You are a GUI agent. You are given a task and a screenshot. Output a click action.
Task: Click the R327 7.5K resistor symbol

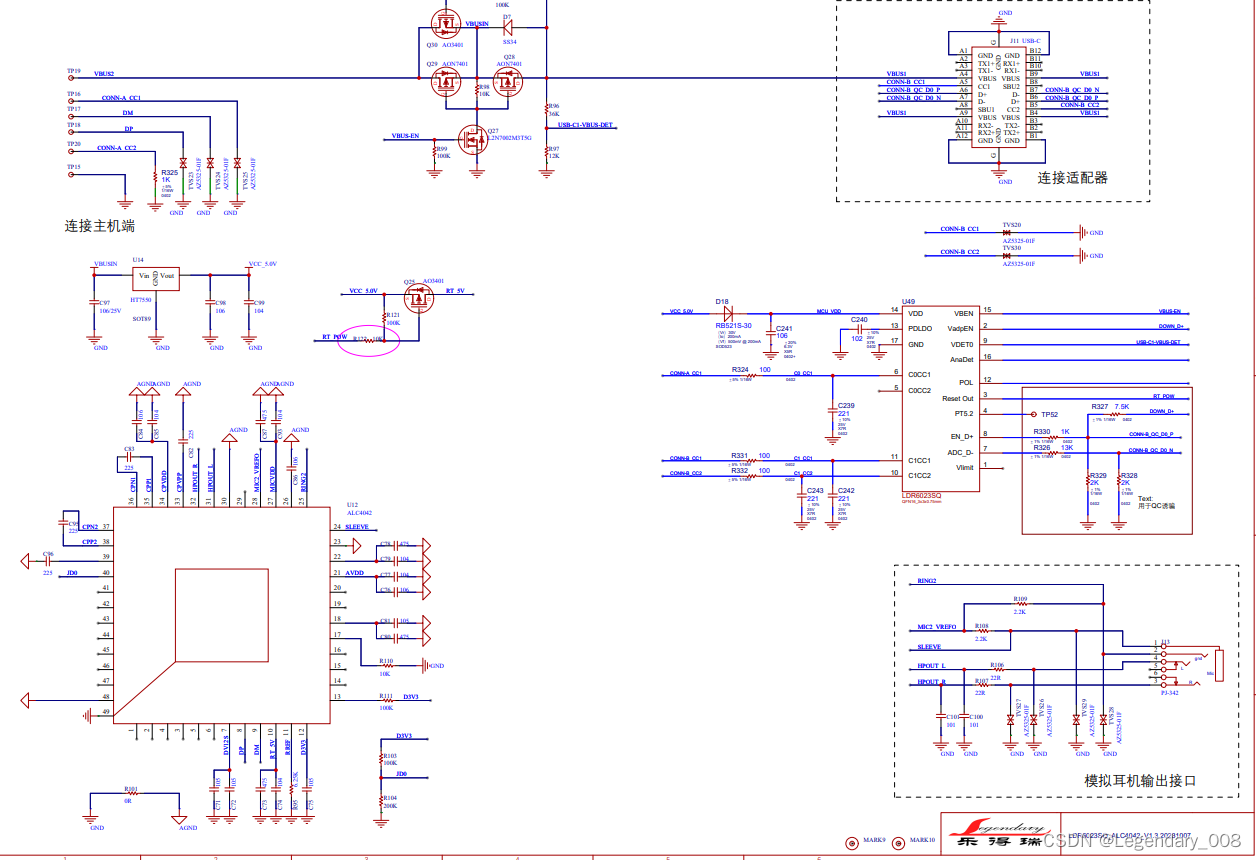pyautogui.click(x=1113, y=414)
